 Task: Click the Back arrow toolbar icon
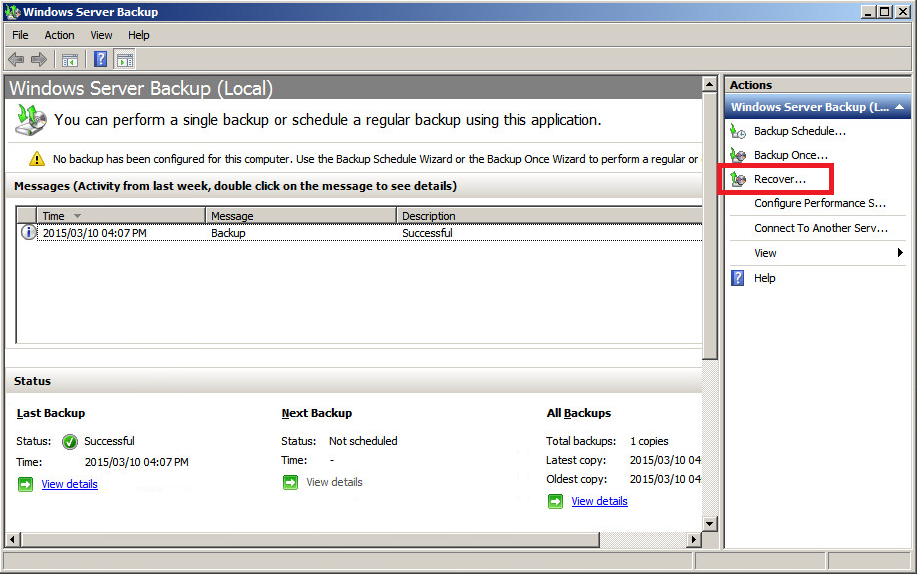click(x=16, y=59)
